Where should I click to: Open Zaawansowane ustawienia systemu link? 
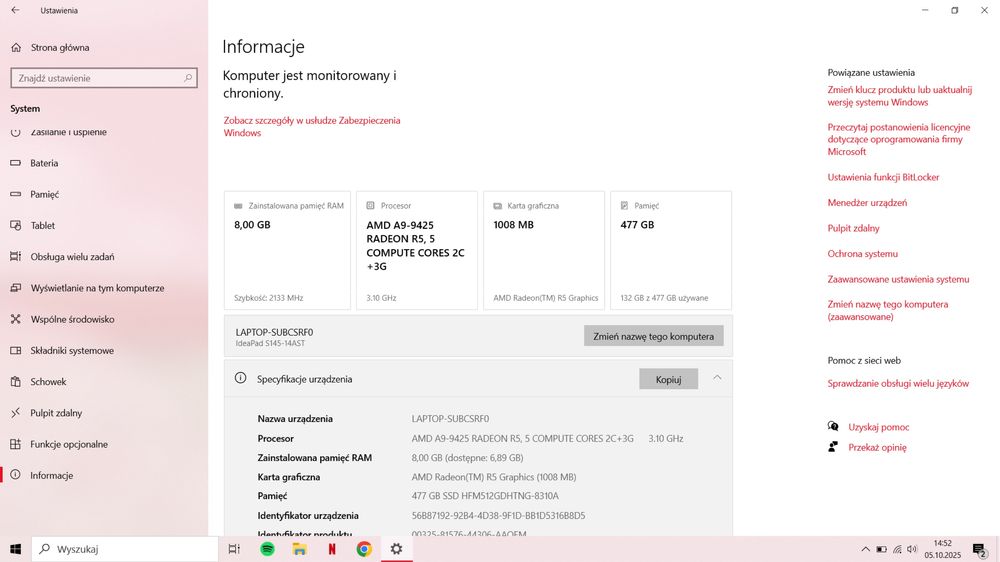click(898, 279)
